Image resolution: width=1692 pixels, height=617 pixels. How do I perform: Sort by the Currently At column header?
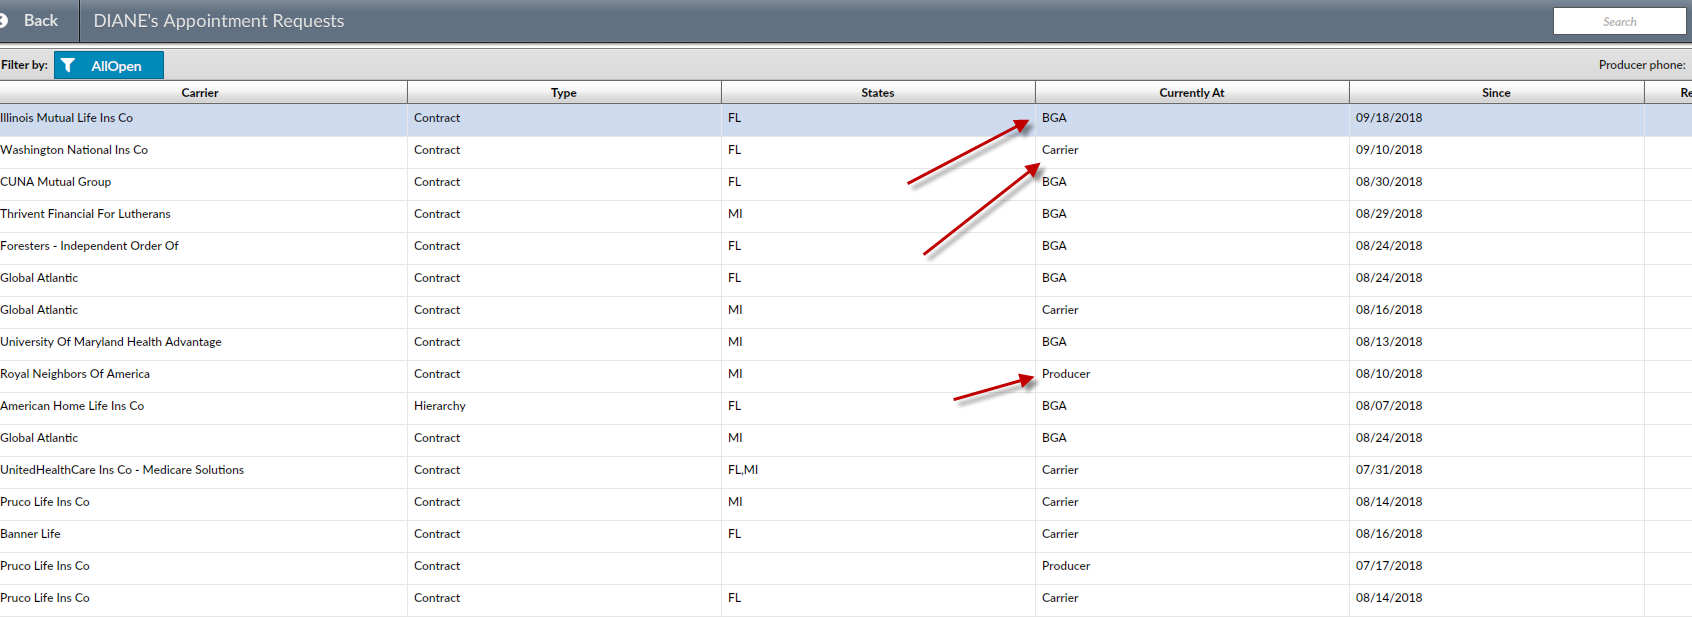point(1192,93)
